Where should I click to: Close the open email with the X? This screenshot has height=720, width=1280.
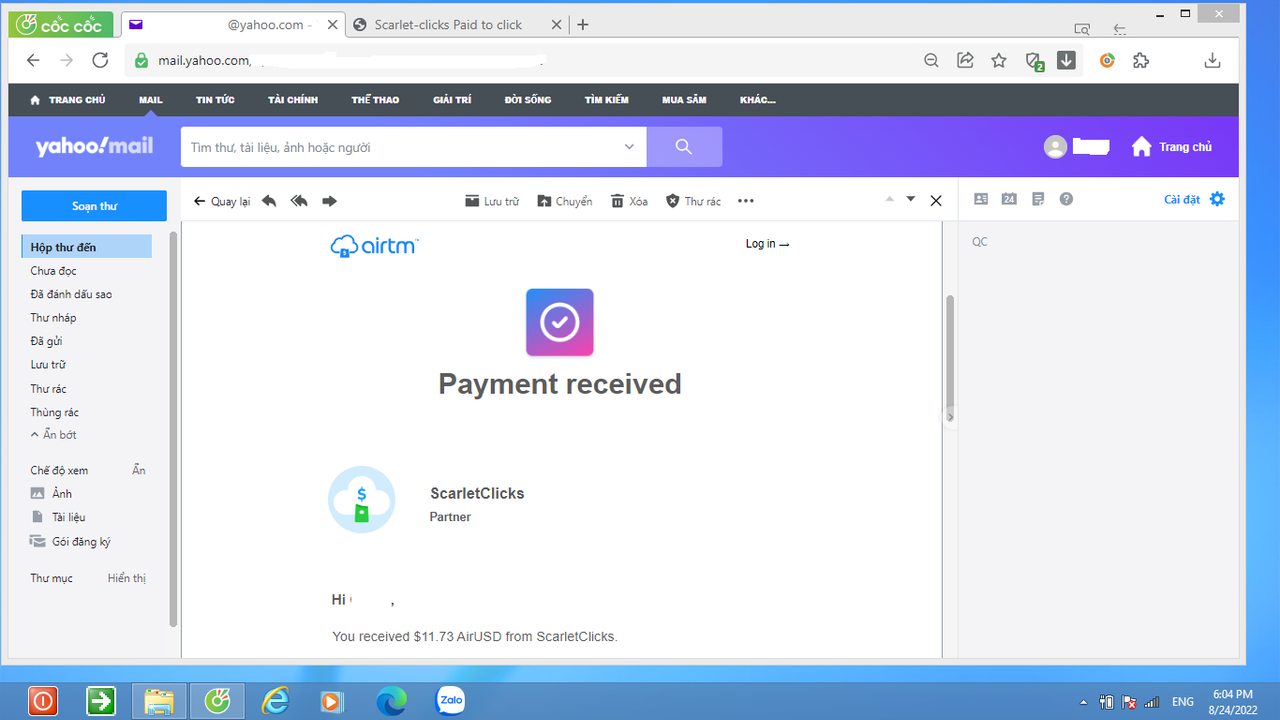(936, 201)
